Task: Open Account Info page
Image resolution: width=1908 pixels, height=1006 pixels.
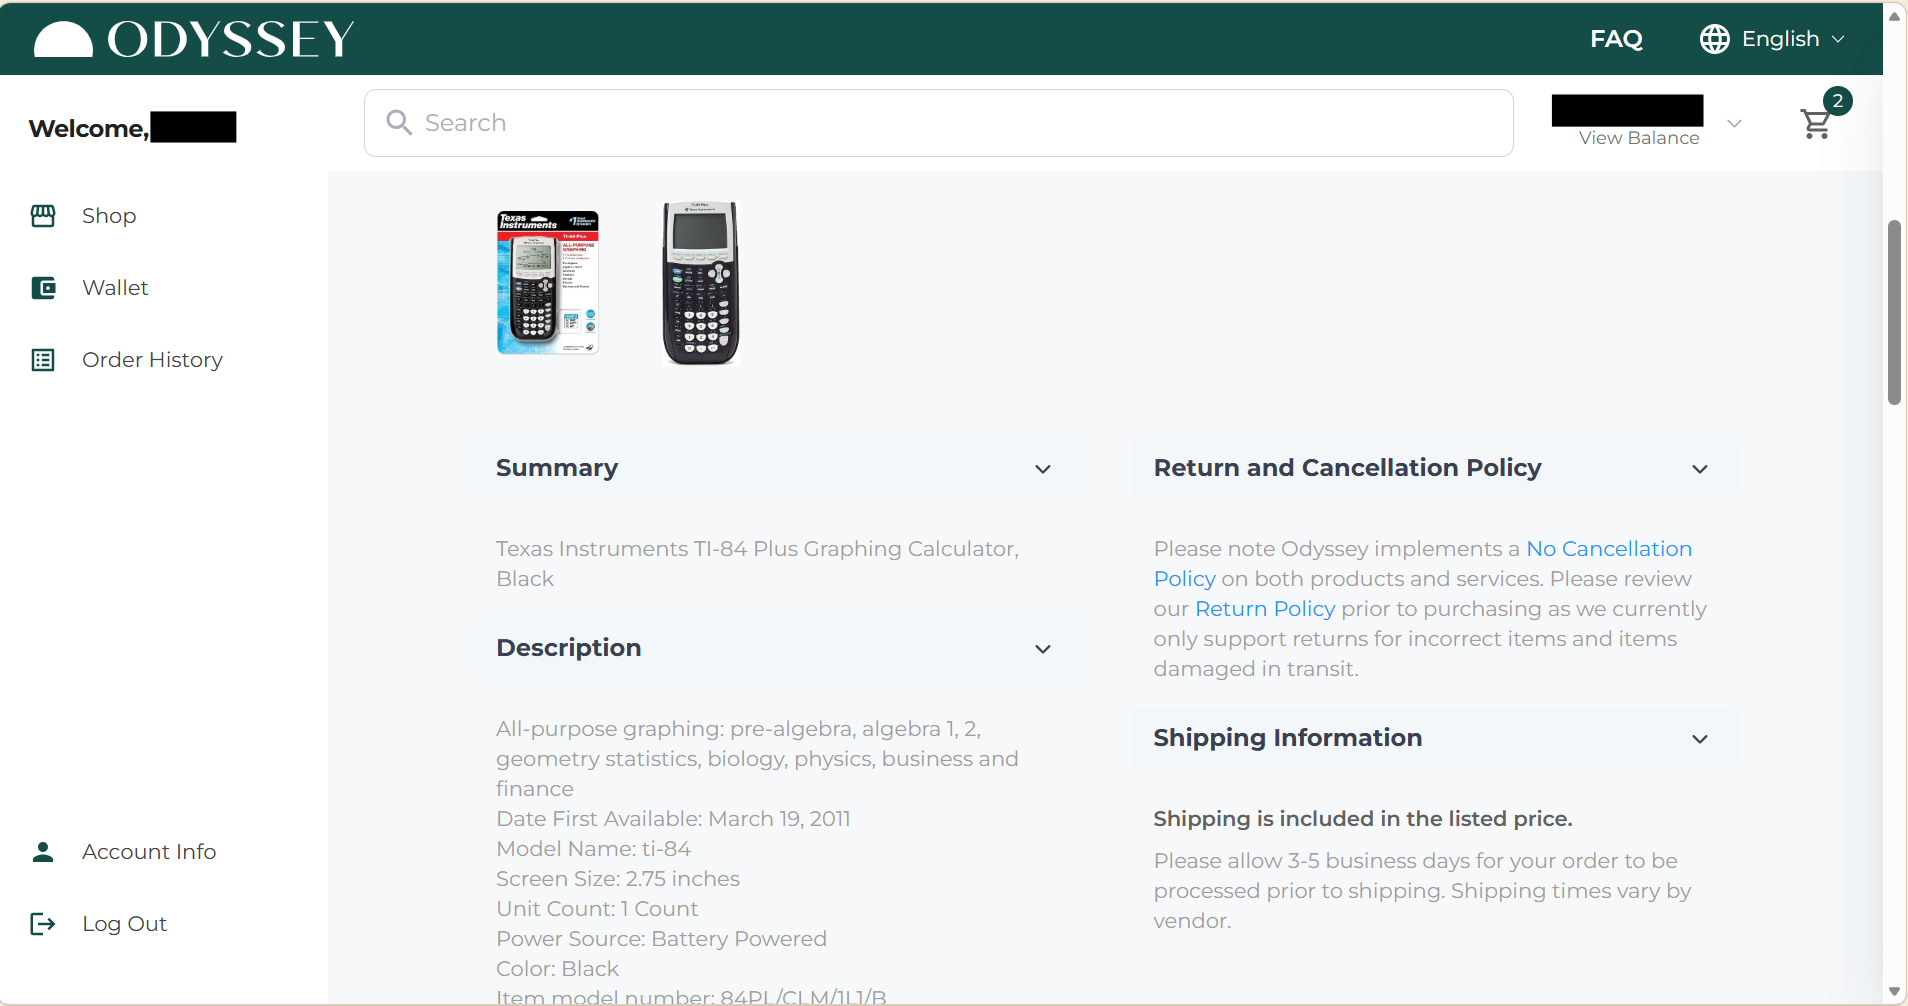Action: 149,852
